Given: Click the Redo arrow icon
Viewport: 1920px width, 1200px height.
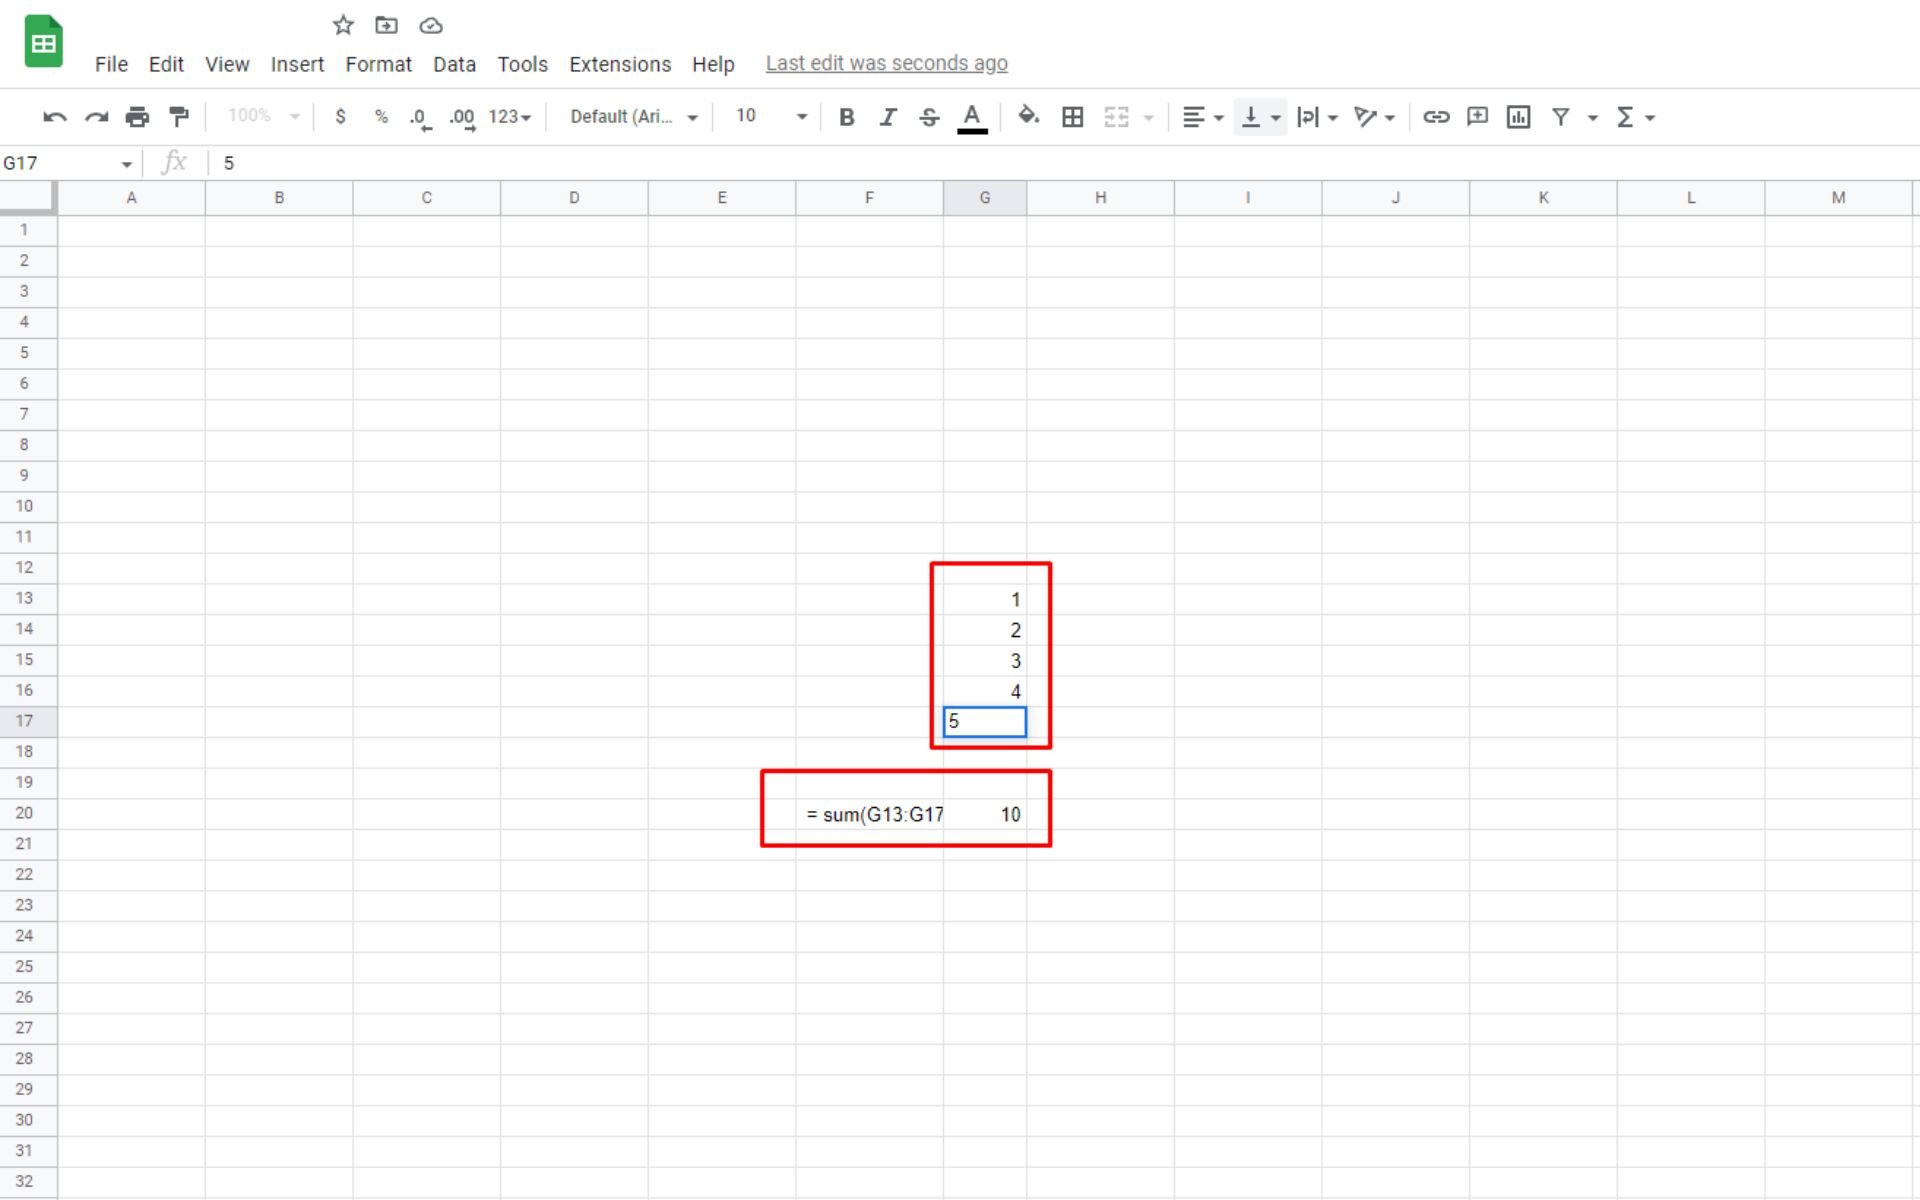Looking at the screenshot, I should pos(96,117).
